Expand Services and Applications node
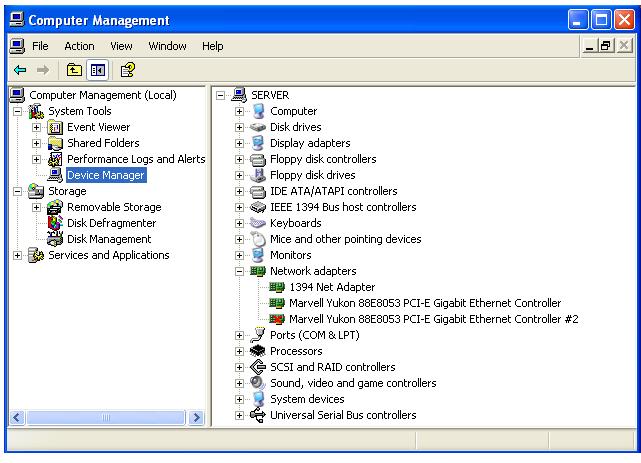641x463 pixels. tap(17, 255)
